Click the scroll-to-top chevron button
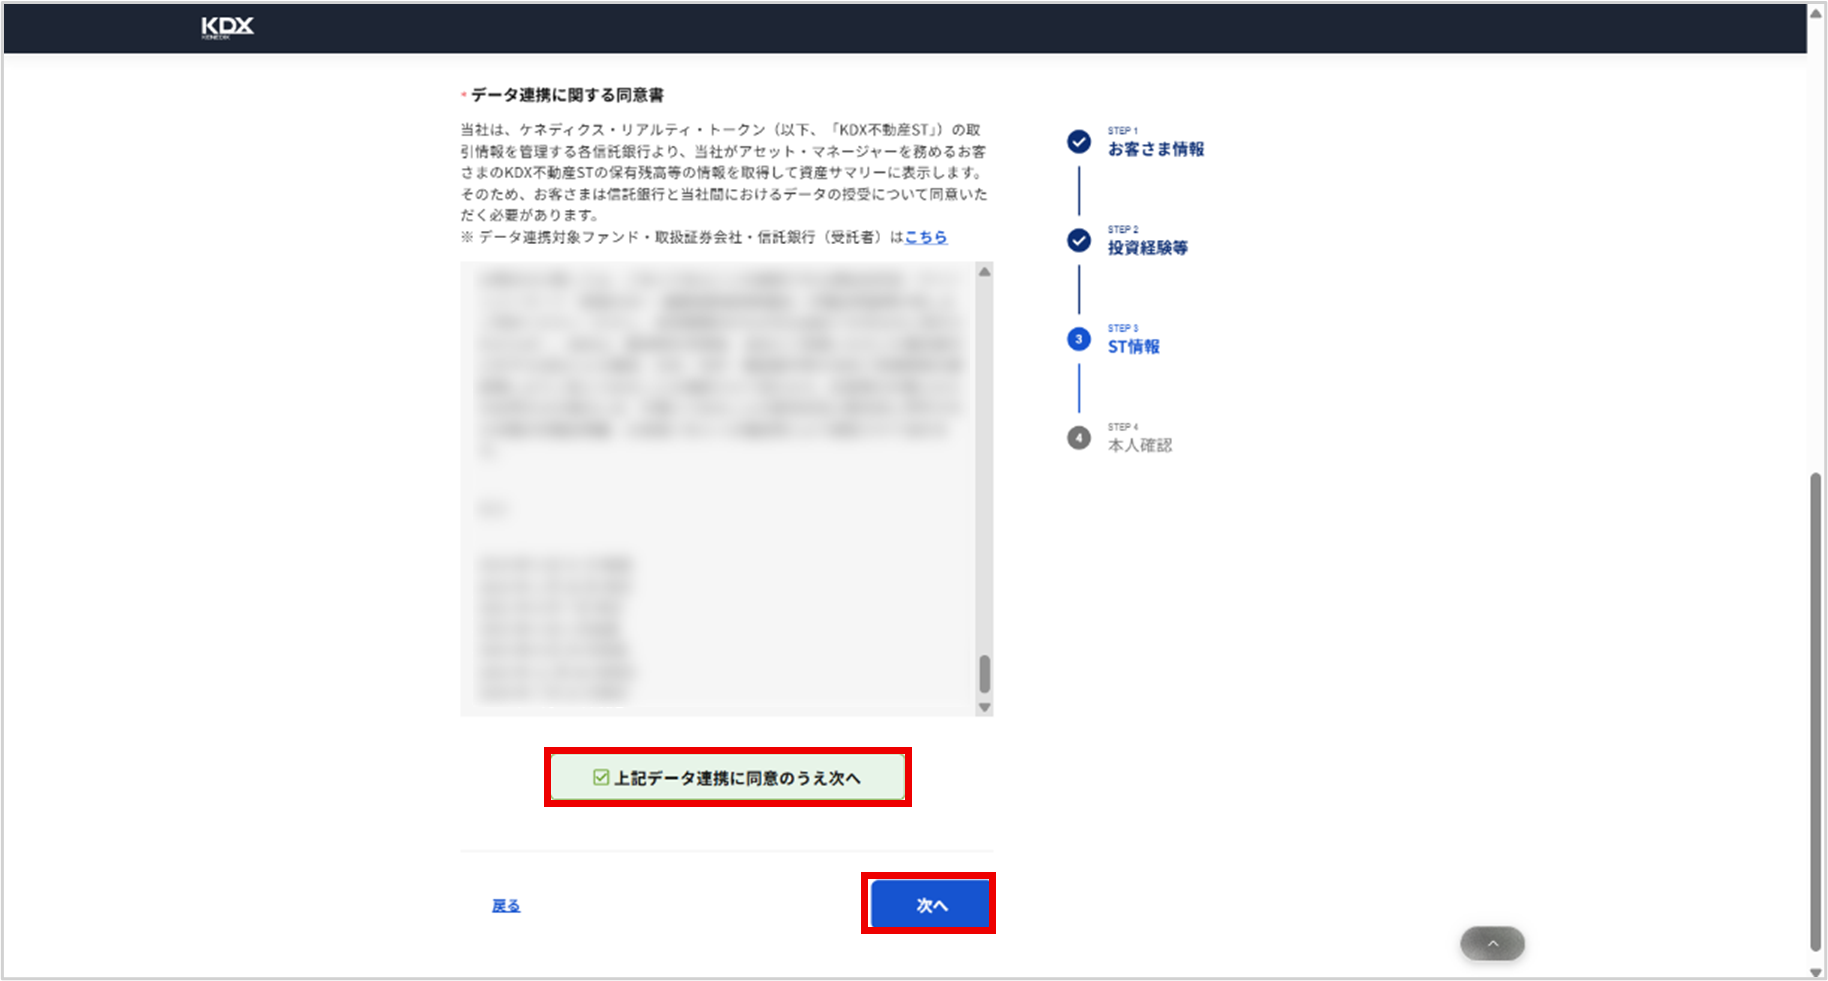Viewport: 1828px width, 981px height. (x=1492, y=943)
